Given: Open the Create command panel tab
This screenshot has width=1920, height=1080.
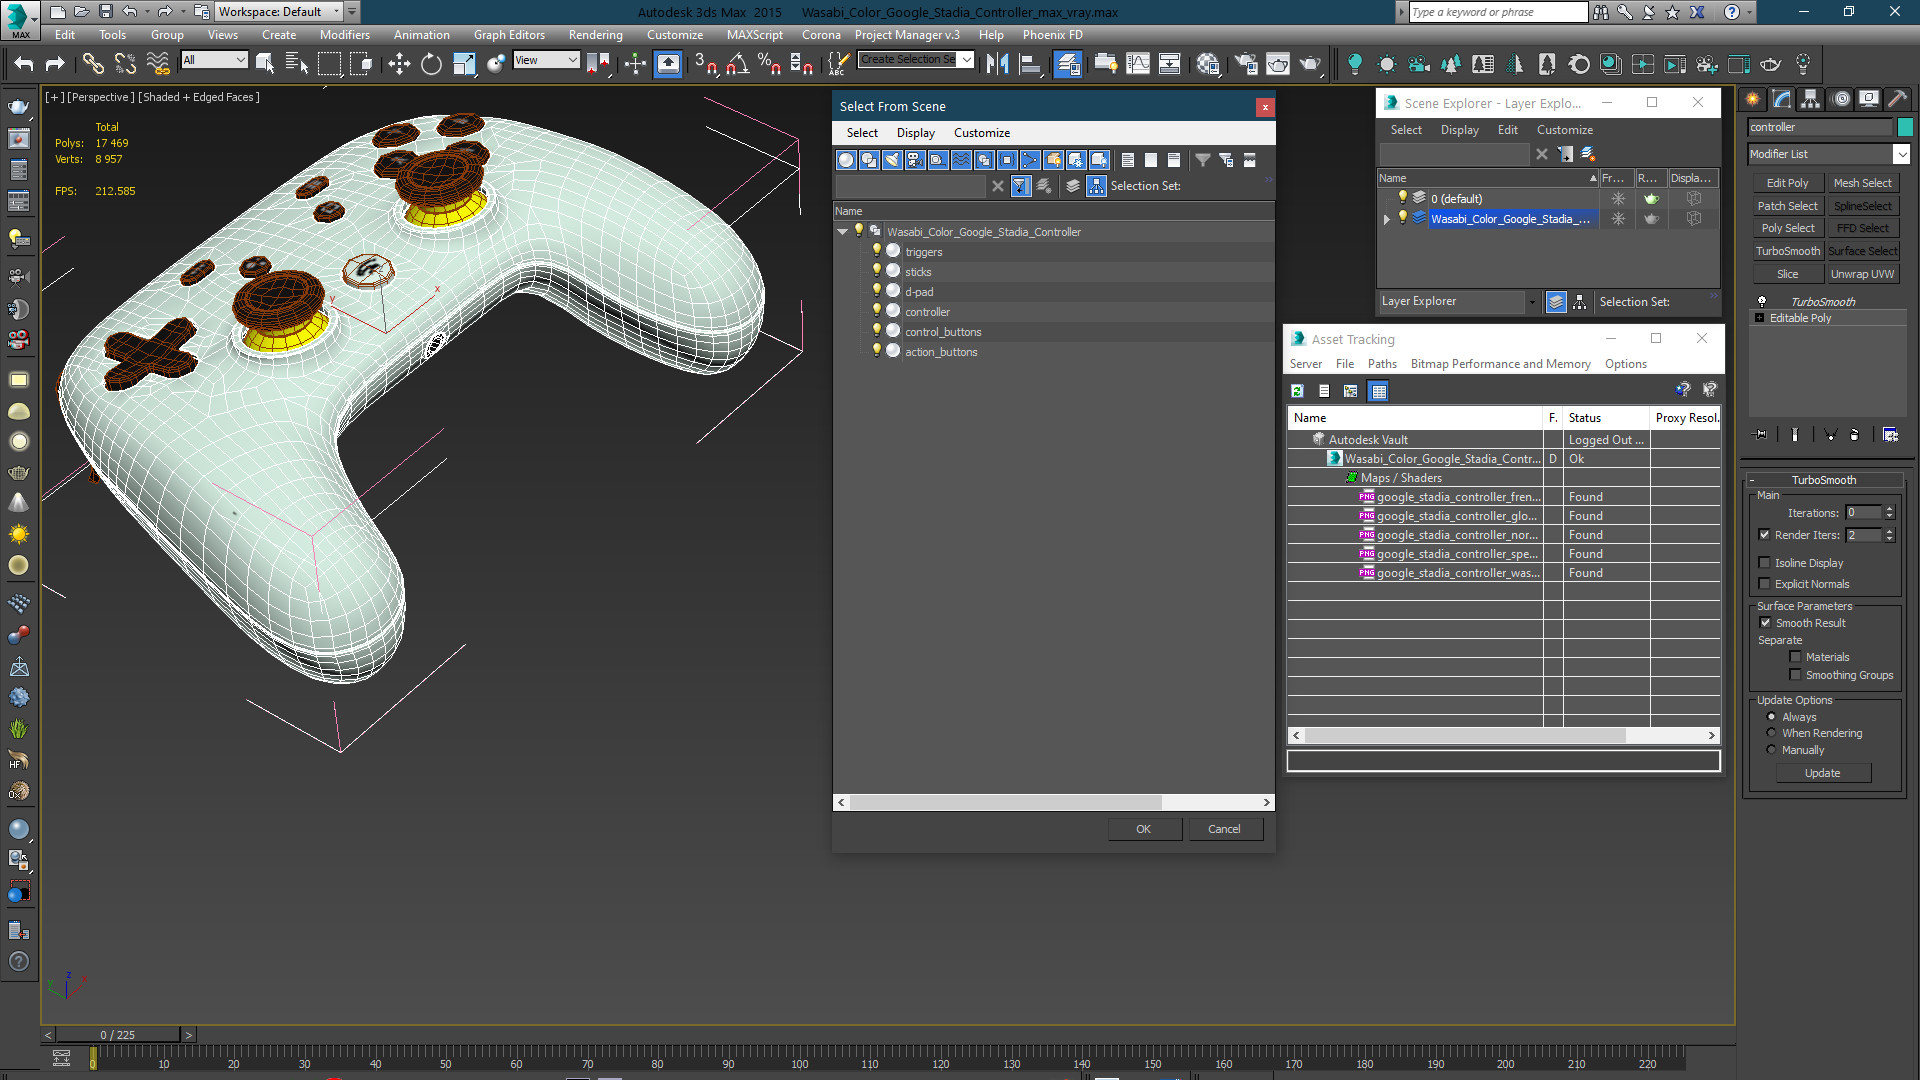Looking at the screenshot, I should coord(1753,99).
